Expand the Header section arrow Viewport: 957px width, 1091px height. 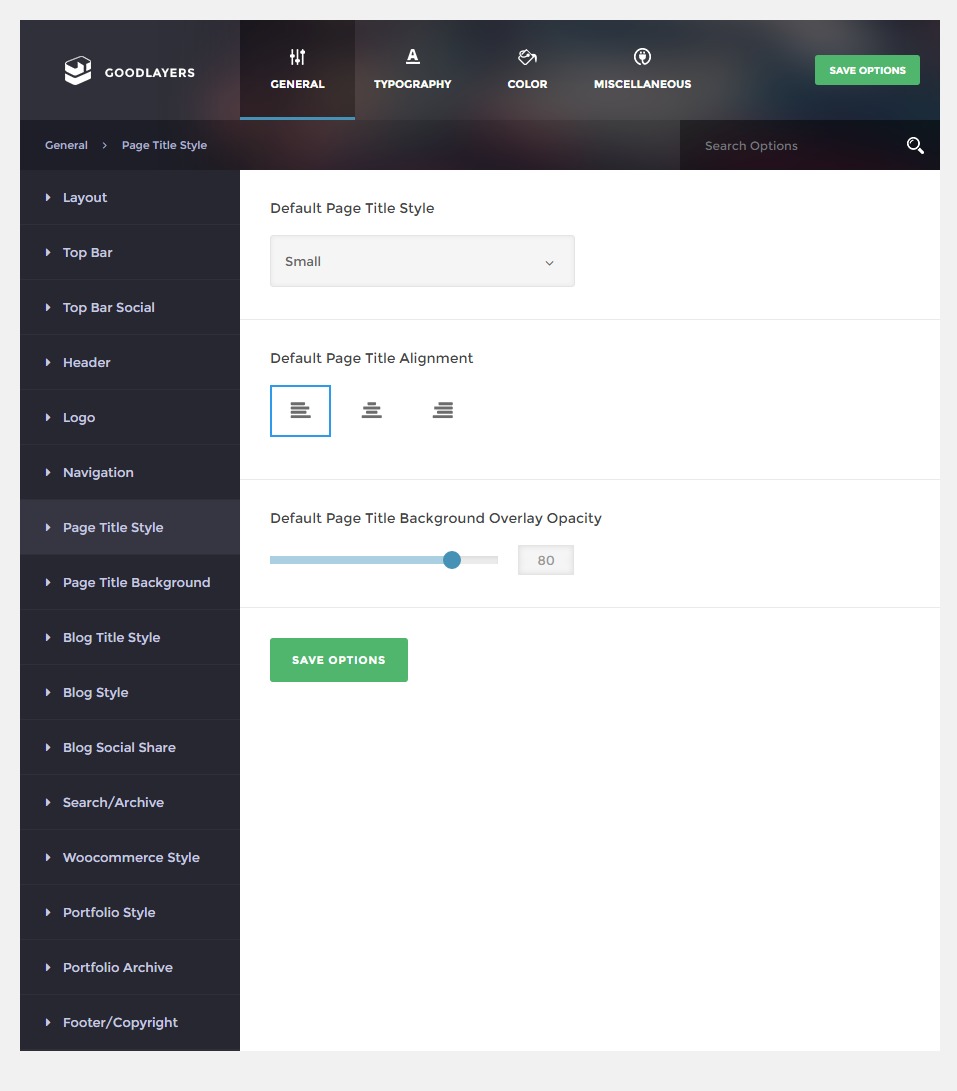[x=48, y=363]
